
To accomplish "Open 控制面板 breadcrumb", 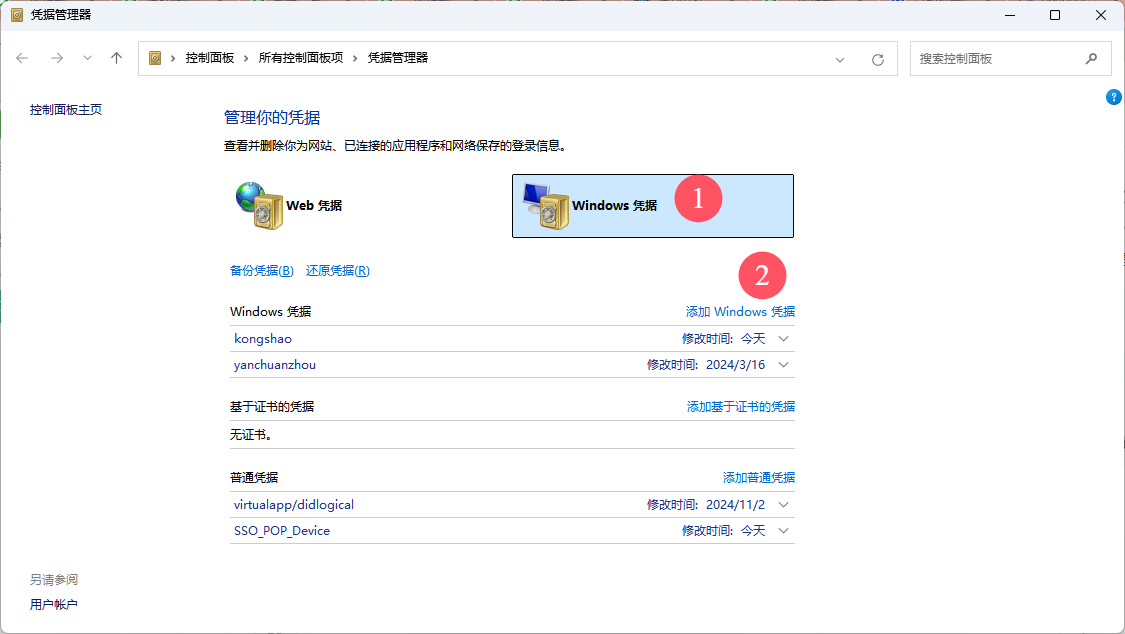I will click(210, 58).
